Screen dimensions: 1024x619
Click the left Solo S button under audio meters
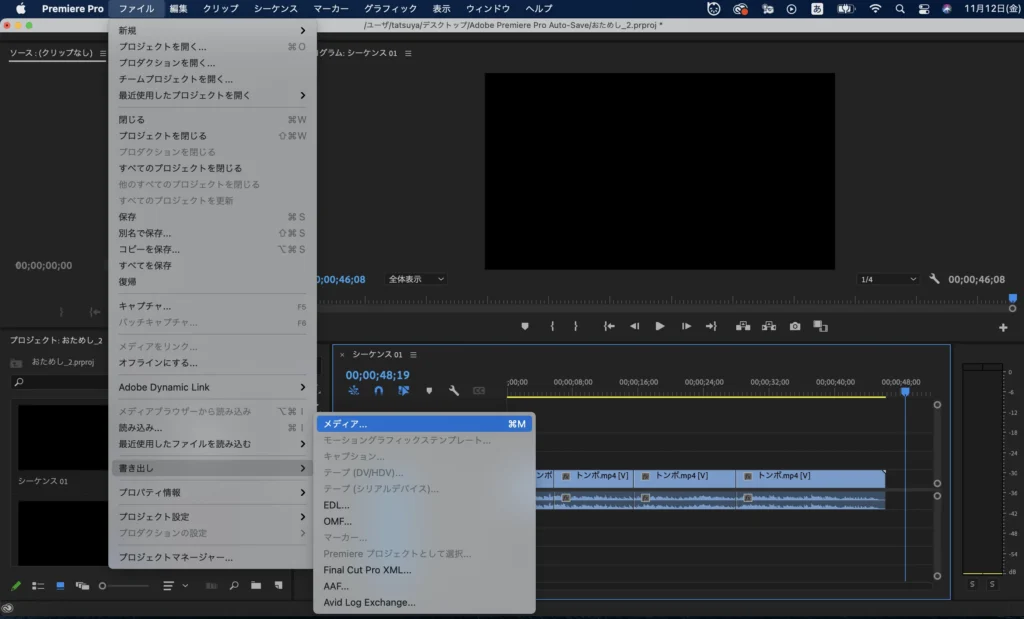click(971, 584)
